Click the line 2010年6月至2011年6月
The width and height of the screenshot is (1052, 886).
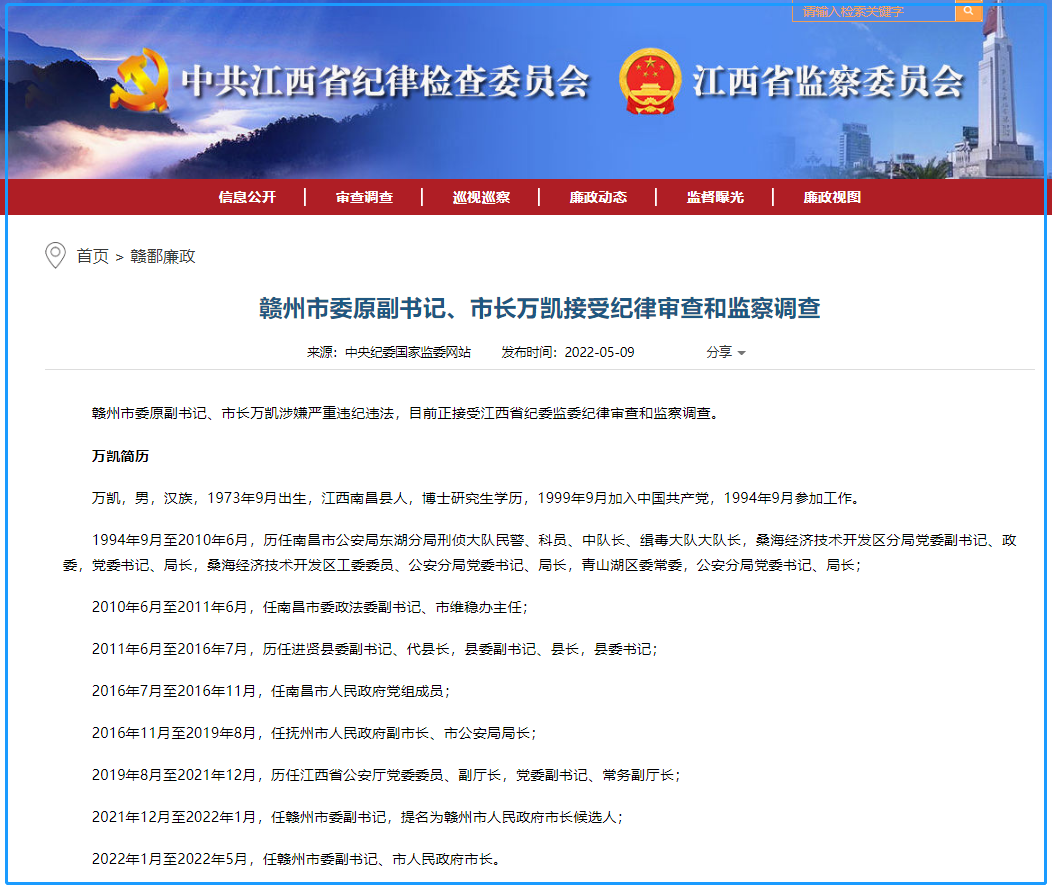(x=310, y=607)
